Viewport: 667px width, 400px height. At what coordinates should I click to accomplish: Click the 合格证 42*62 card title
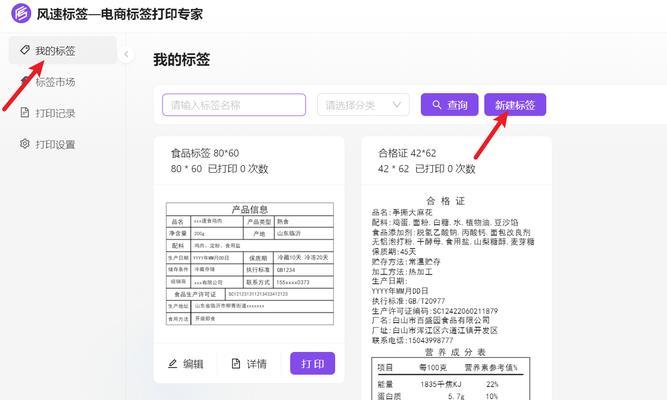407,153
